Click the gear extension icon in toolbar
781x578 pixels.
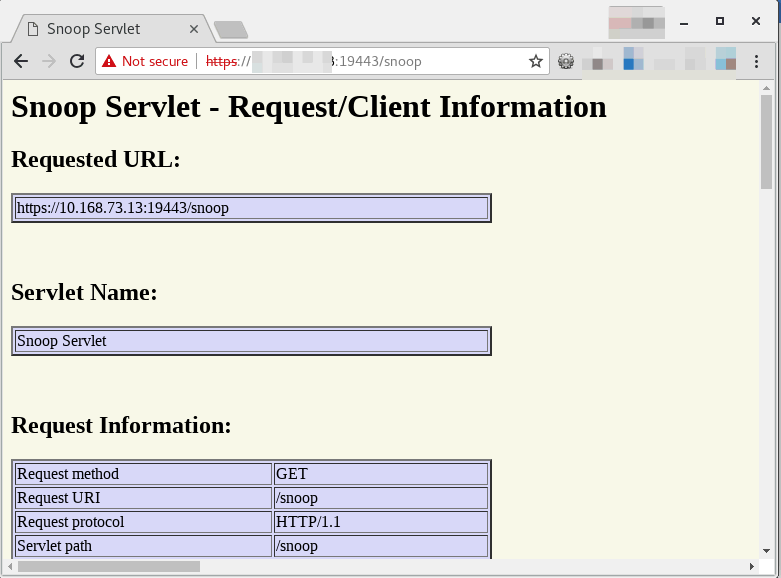click(566, 61)
